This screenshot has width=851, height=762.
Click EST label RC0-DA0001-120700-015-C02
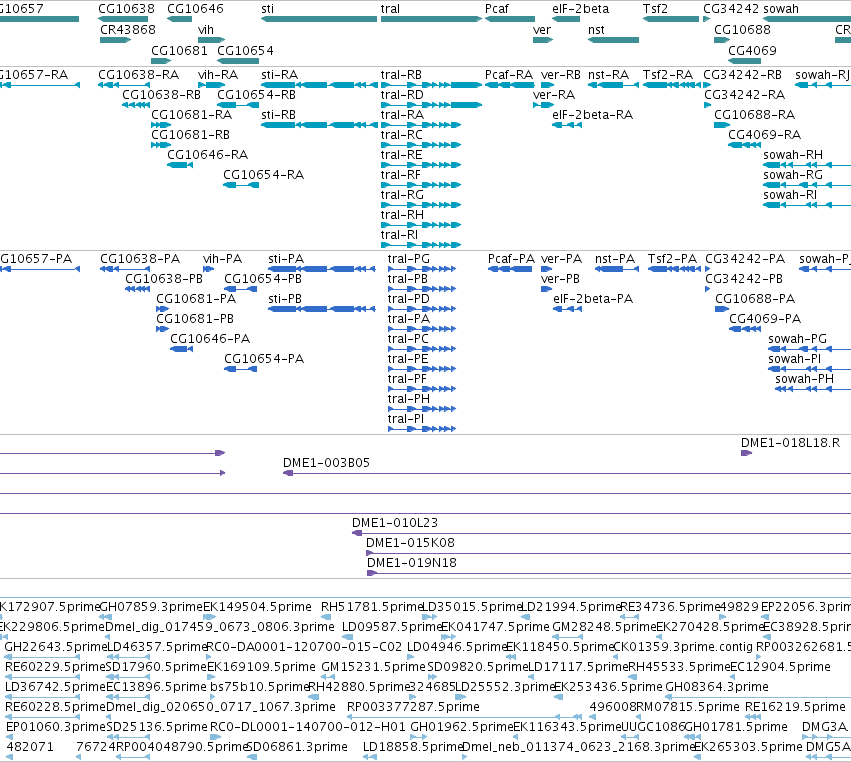305,646
